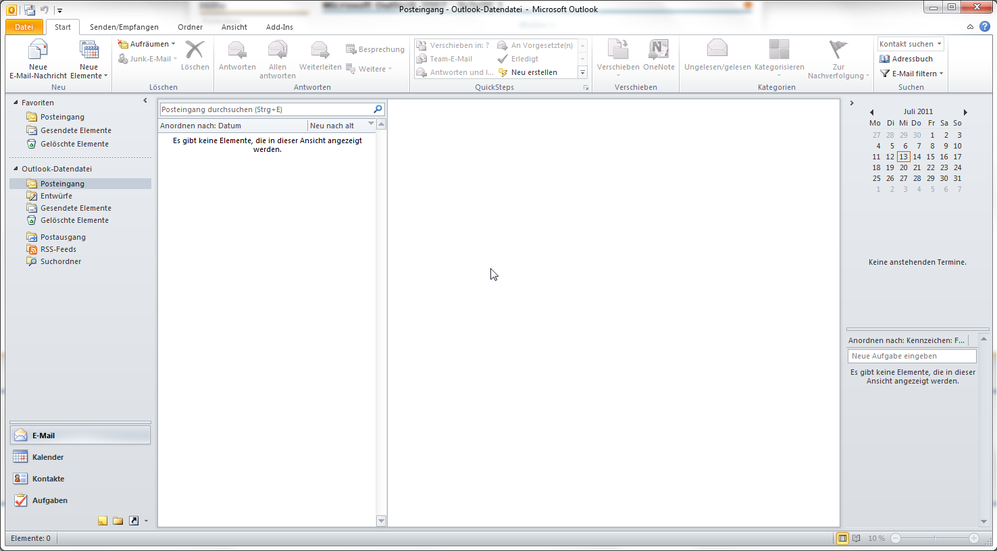Viewport: 997px width, 551px height.
Task: Click the Save/Send-Receive quick access icon
Action: click(x=29, y=10)
